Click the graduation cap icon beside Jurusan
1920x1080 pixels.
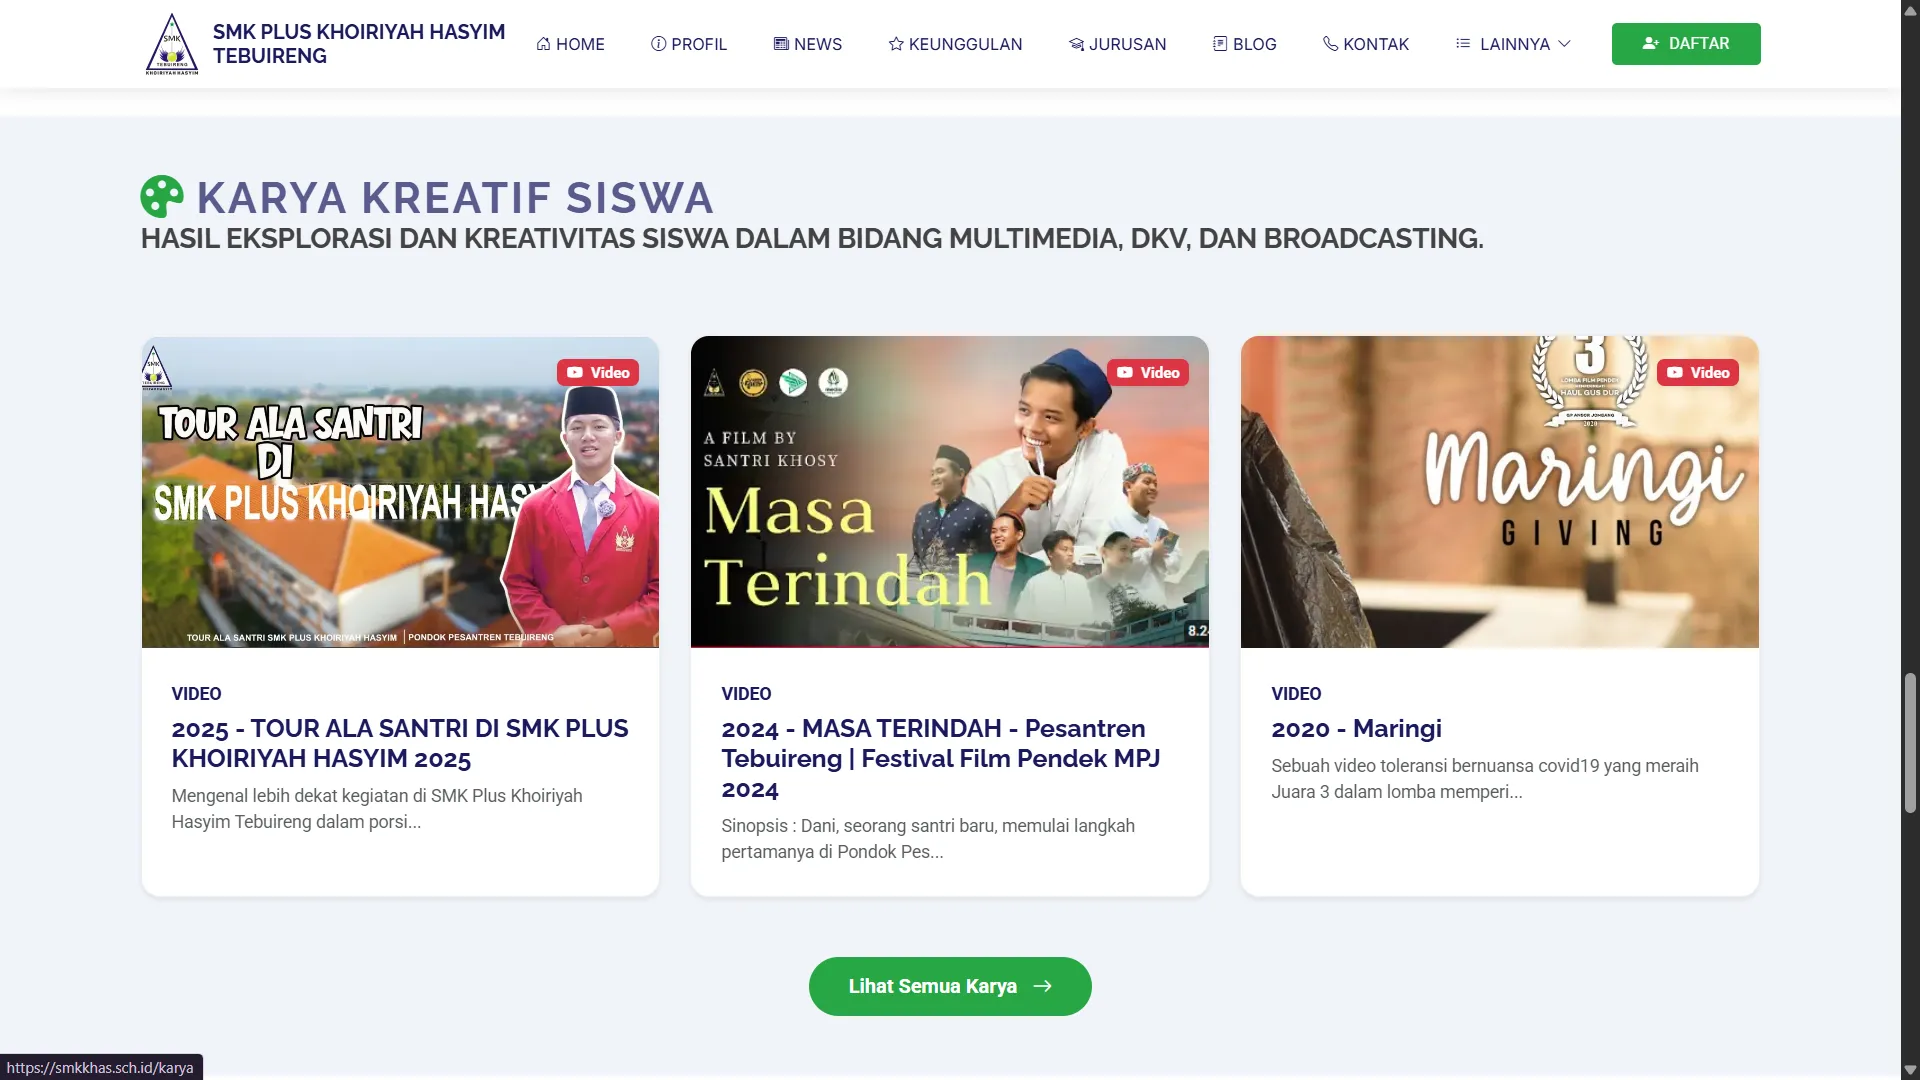point(1076,44)
